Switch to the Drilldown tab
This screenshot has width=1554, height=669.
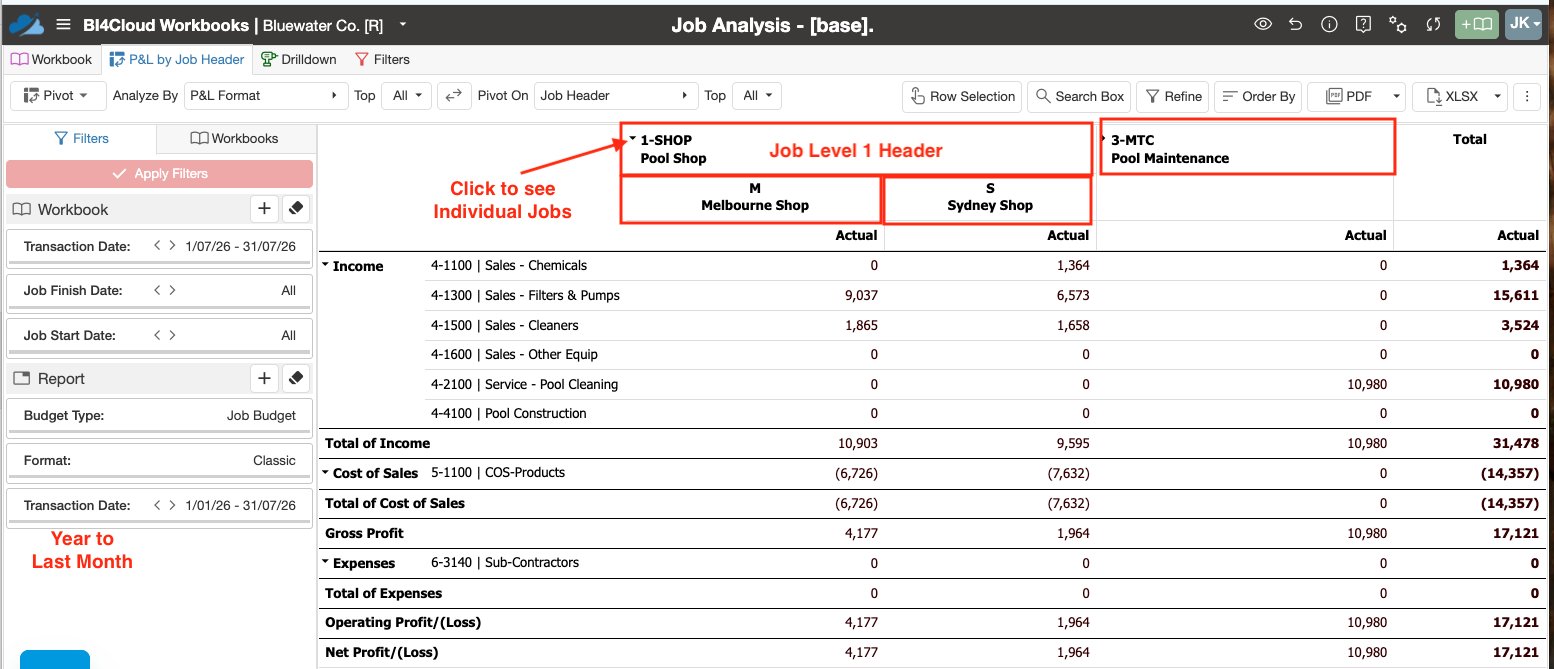pyautogui.click(x=299, y=59)
